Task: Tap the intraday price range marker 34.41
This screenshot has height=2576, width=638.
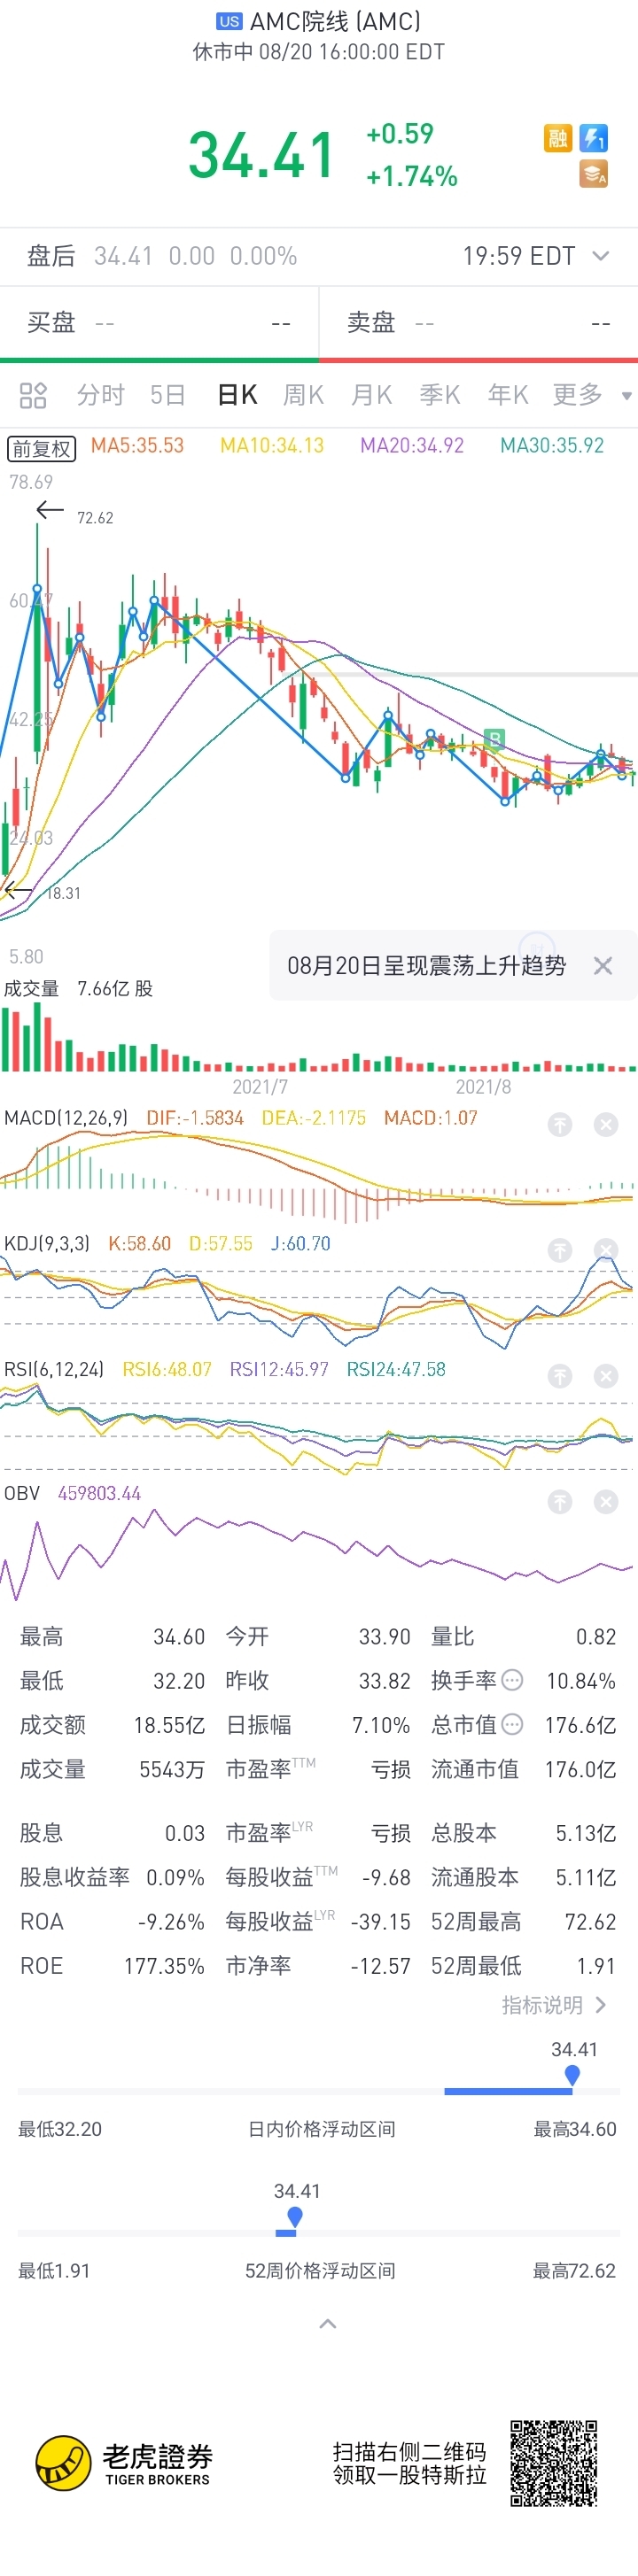Action: (572, 2076)
